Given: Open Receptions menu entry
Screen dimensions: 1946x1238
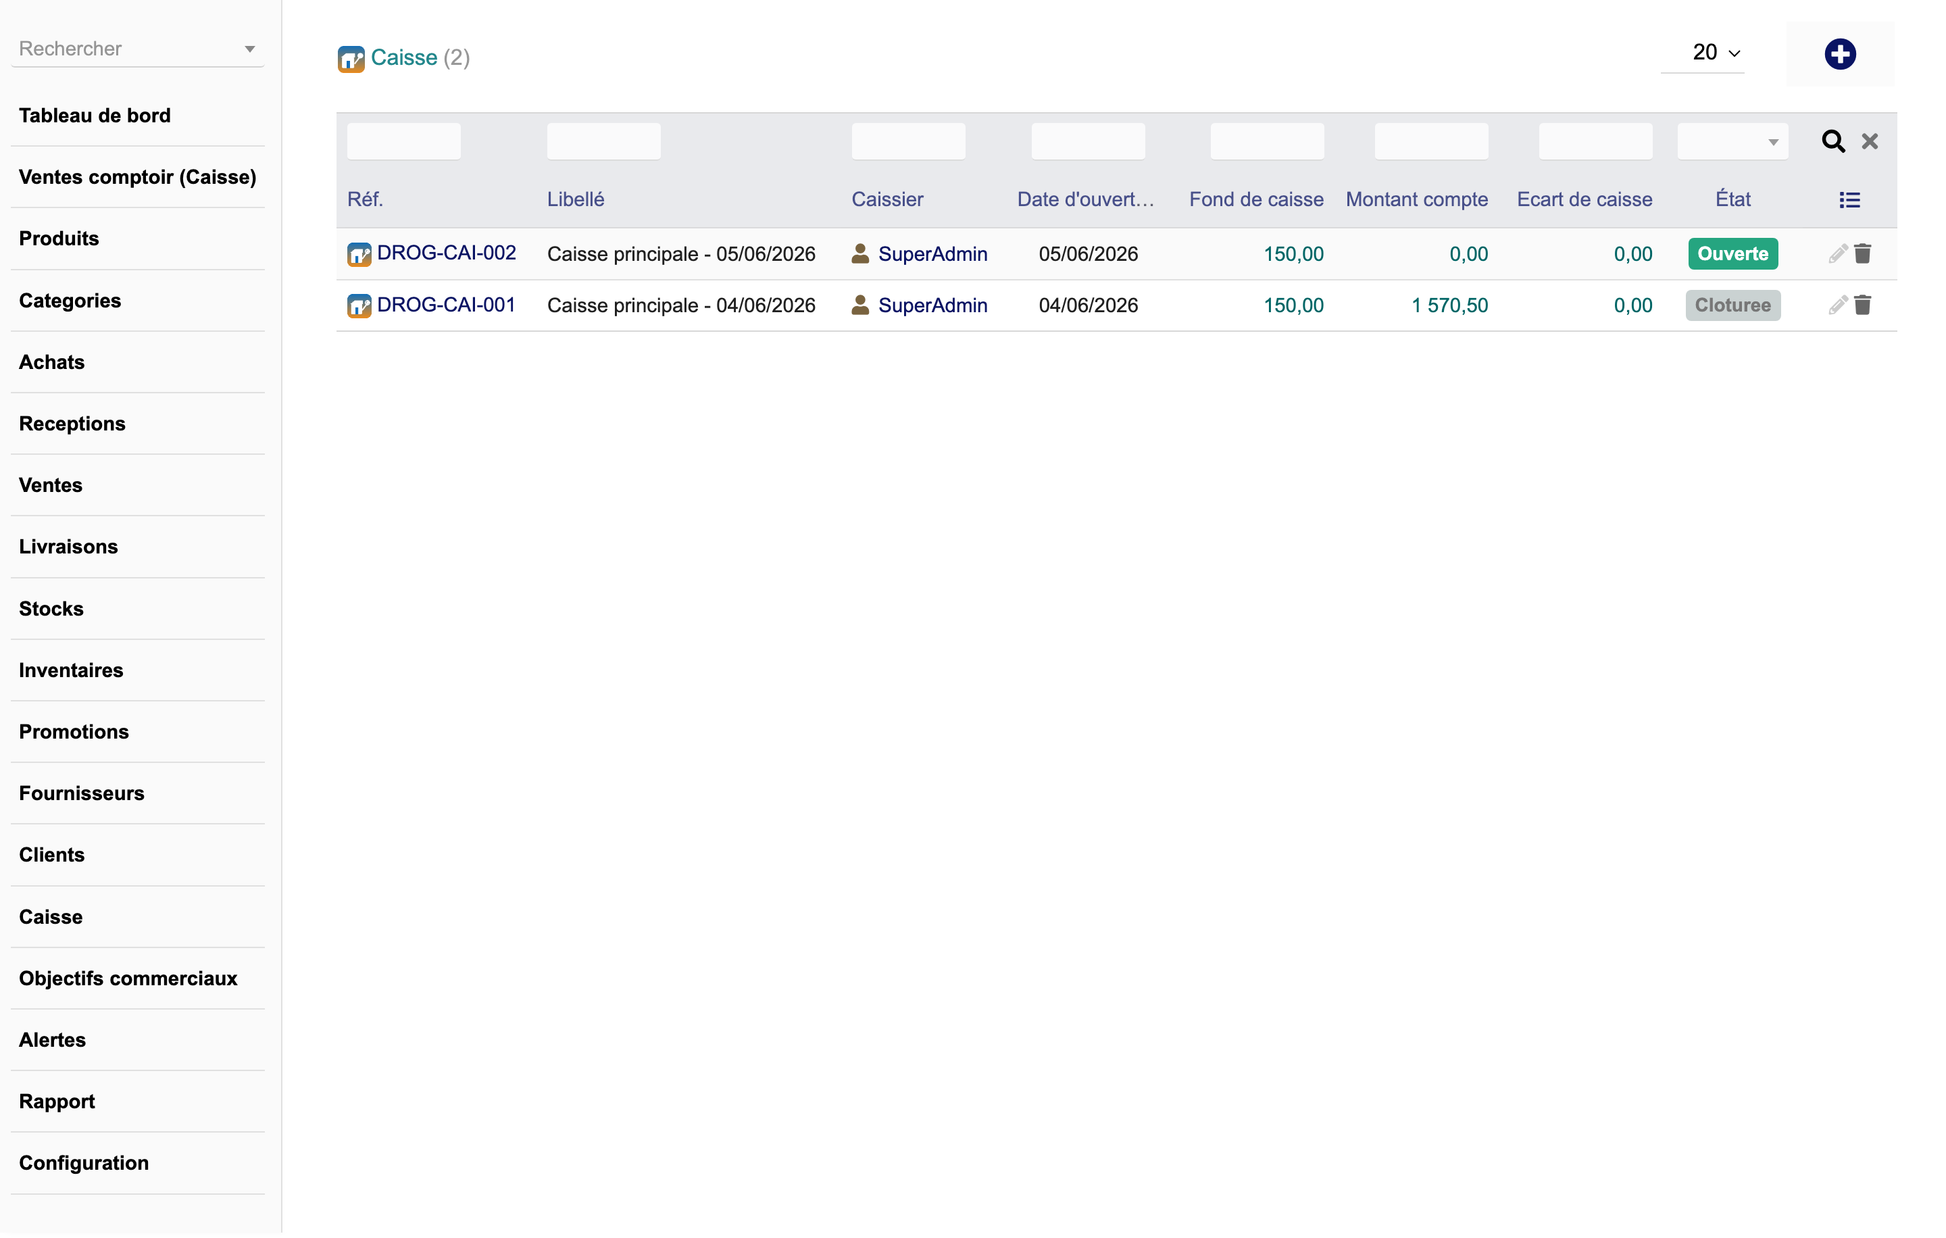Looking at the screenshot, I should [x=72, y=424].
